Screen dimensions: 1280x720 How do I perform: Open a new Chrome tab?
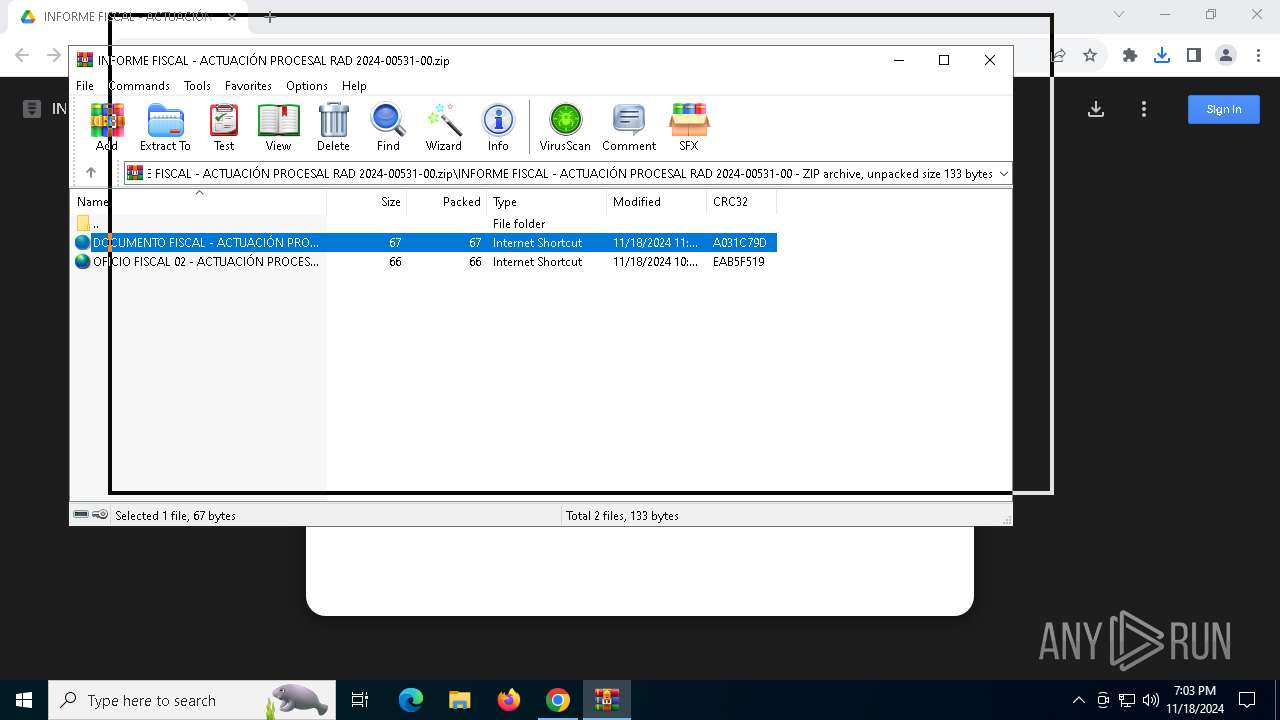pos(269,17)
